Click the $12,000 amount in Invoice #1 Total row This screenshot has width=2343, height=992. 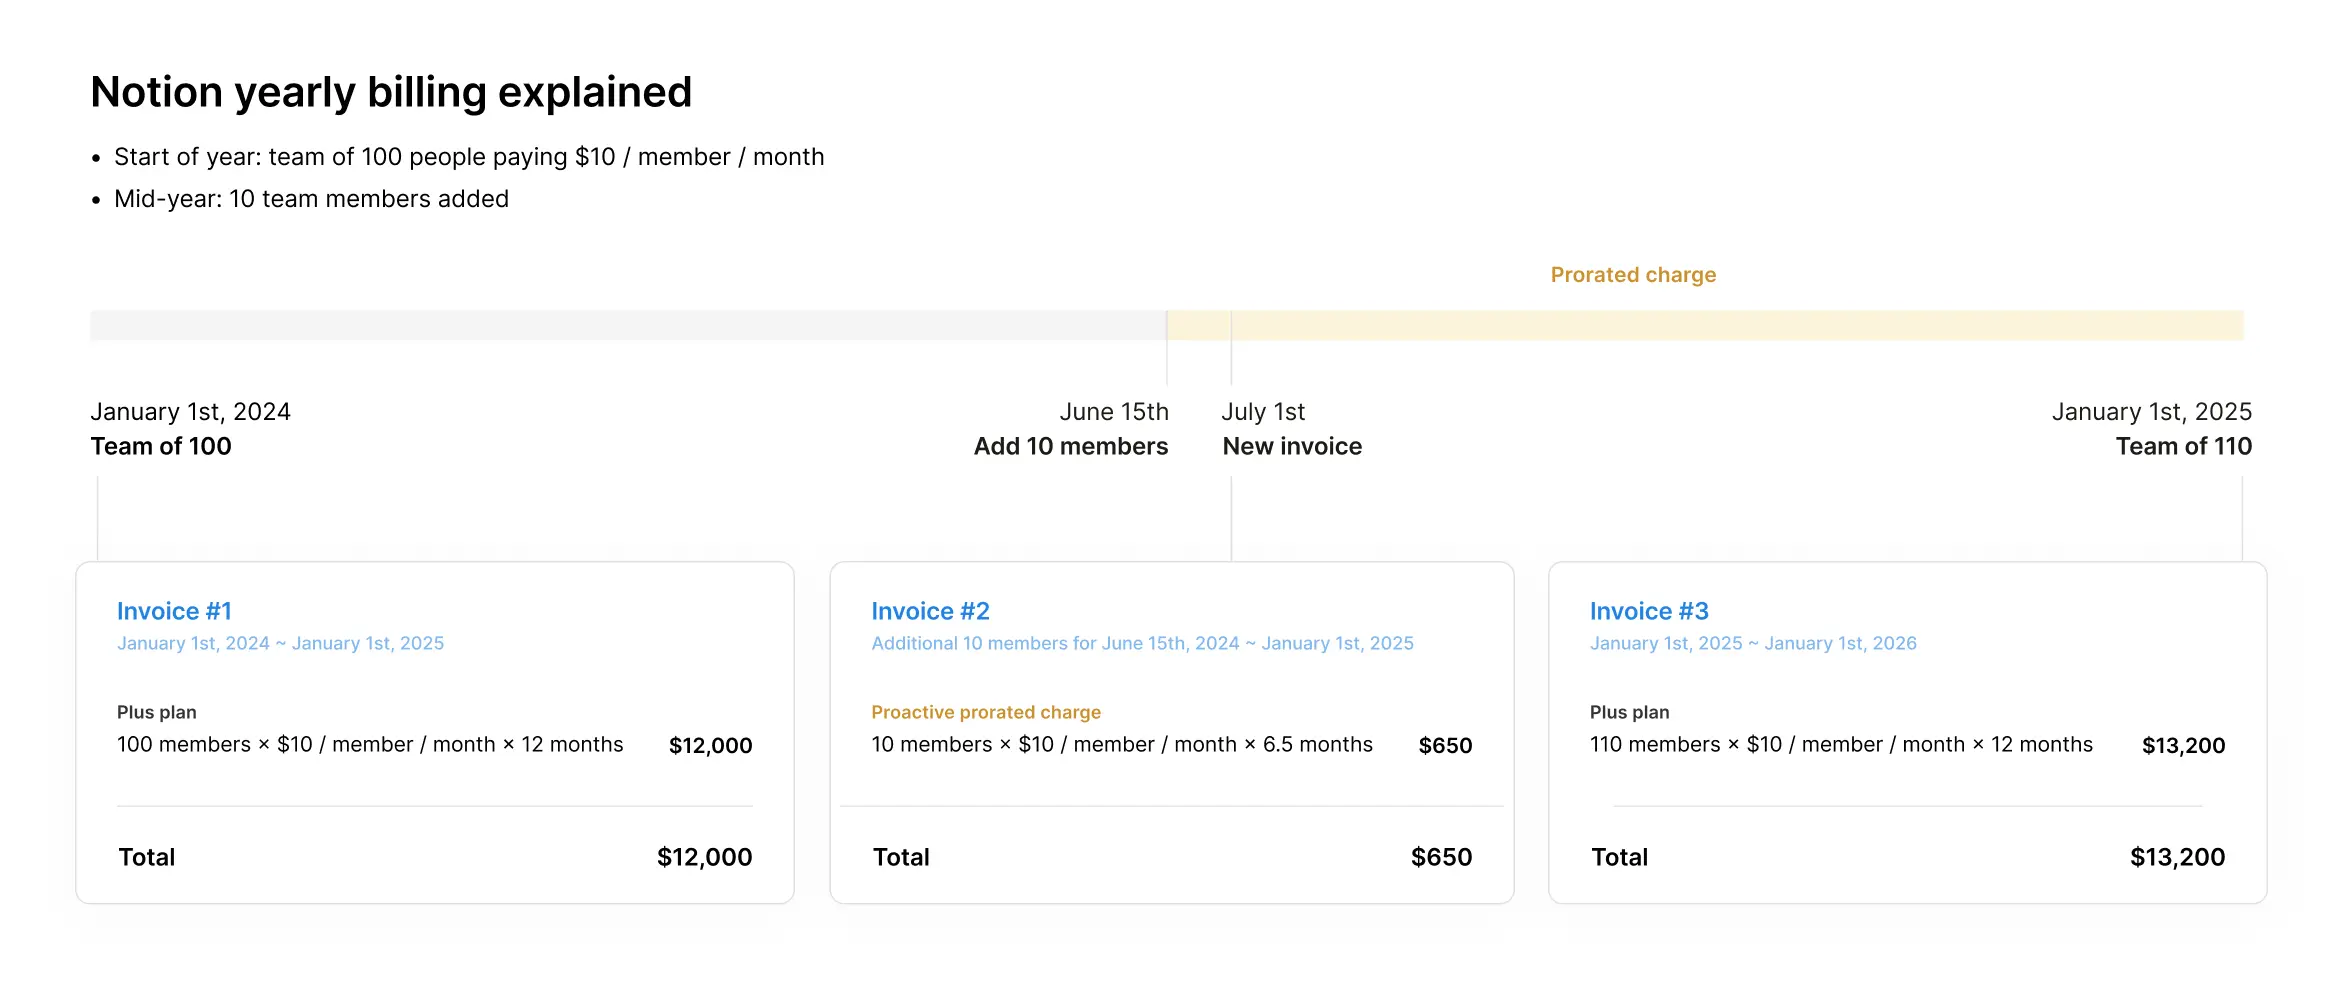pyautogui.click(x=704, y=857)
